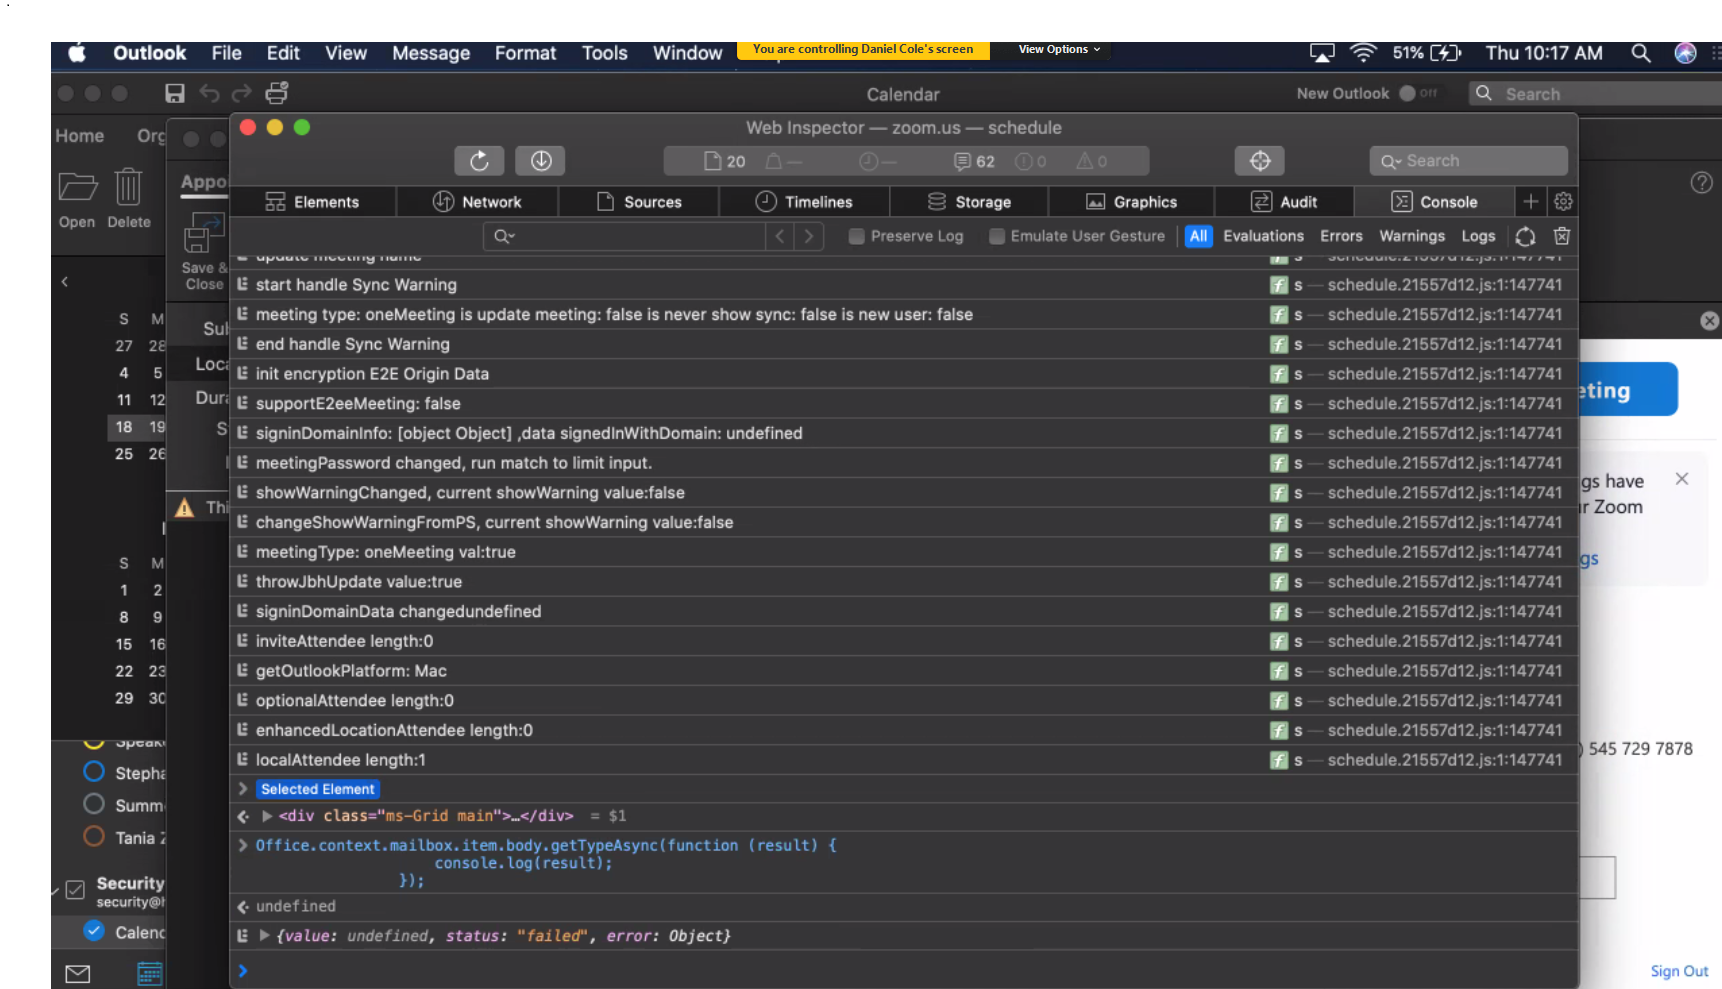Click the download/export resource icon
This screenshot has width=1722, height=989.
click(x=540, y=160)
